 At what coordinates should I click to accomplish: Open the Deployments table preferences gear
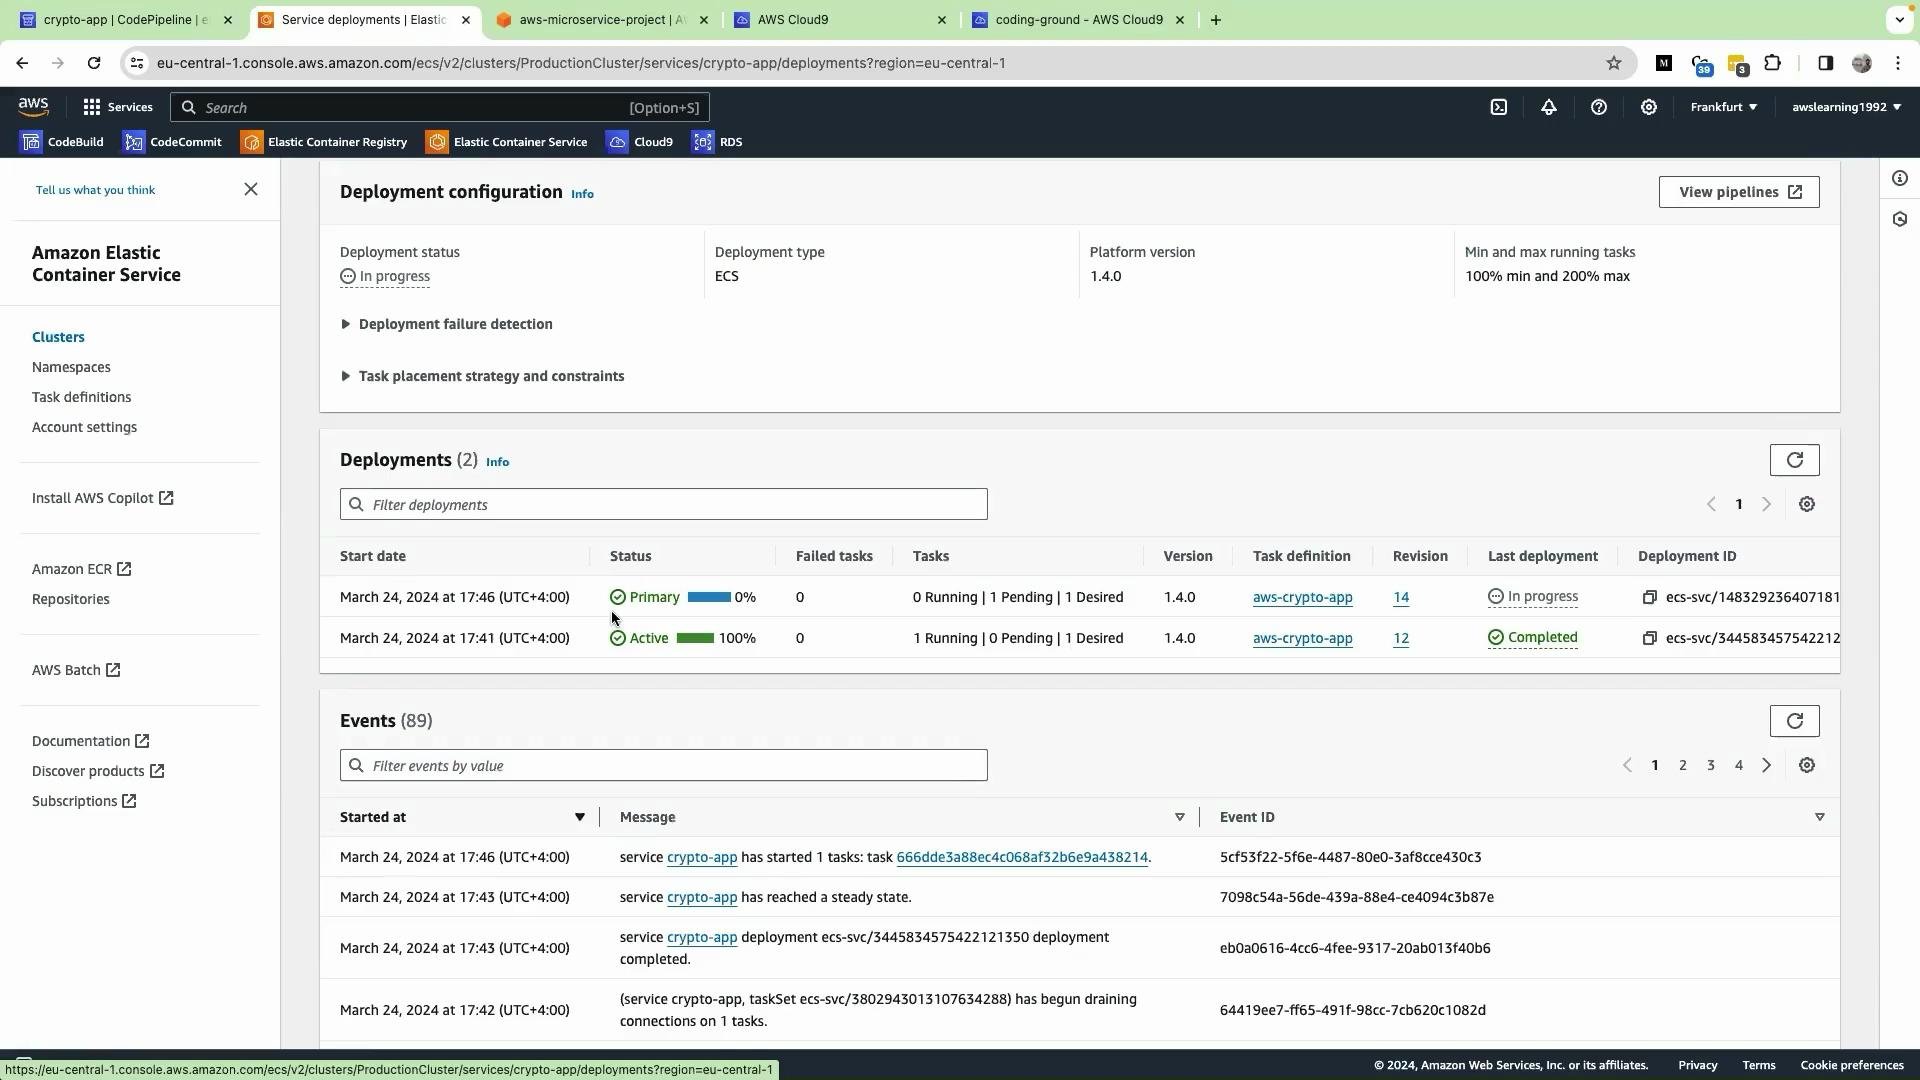1807,505
